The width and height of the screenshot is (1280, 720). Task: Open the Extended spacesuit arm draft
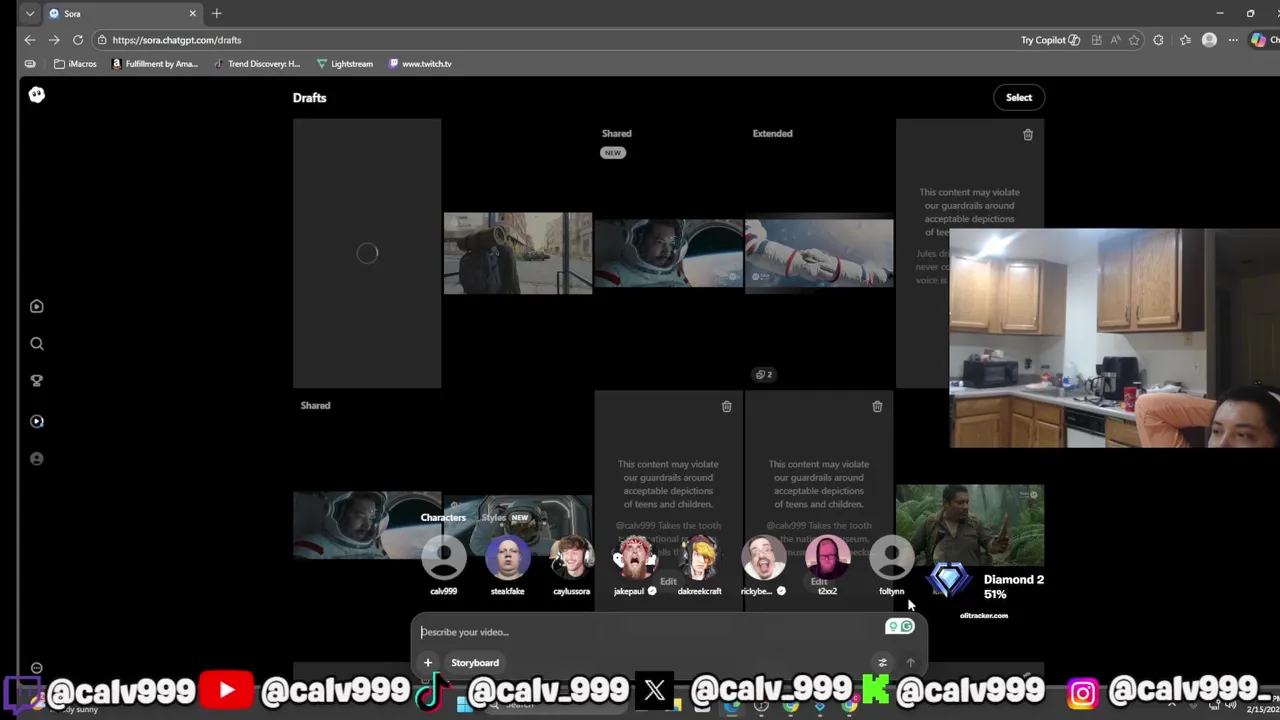819,253
